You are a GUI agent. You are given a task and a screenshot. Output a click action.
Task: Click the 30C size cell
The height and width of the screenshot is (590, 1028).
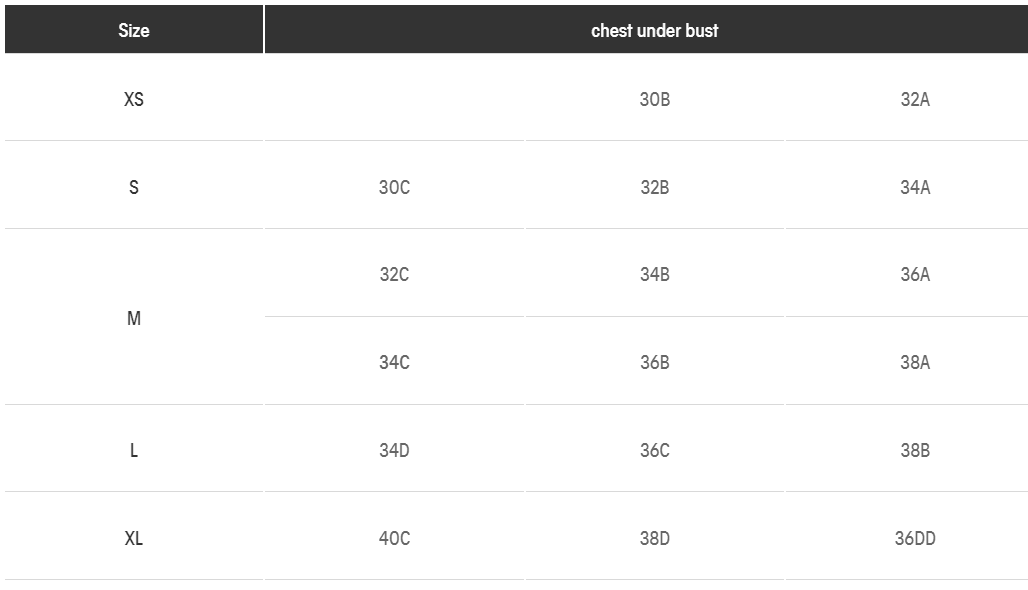(394, 187)
